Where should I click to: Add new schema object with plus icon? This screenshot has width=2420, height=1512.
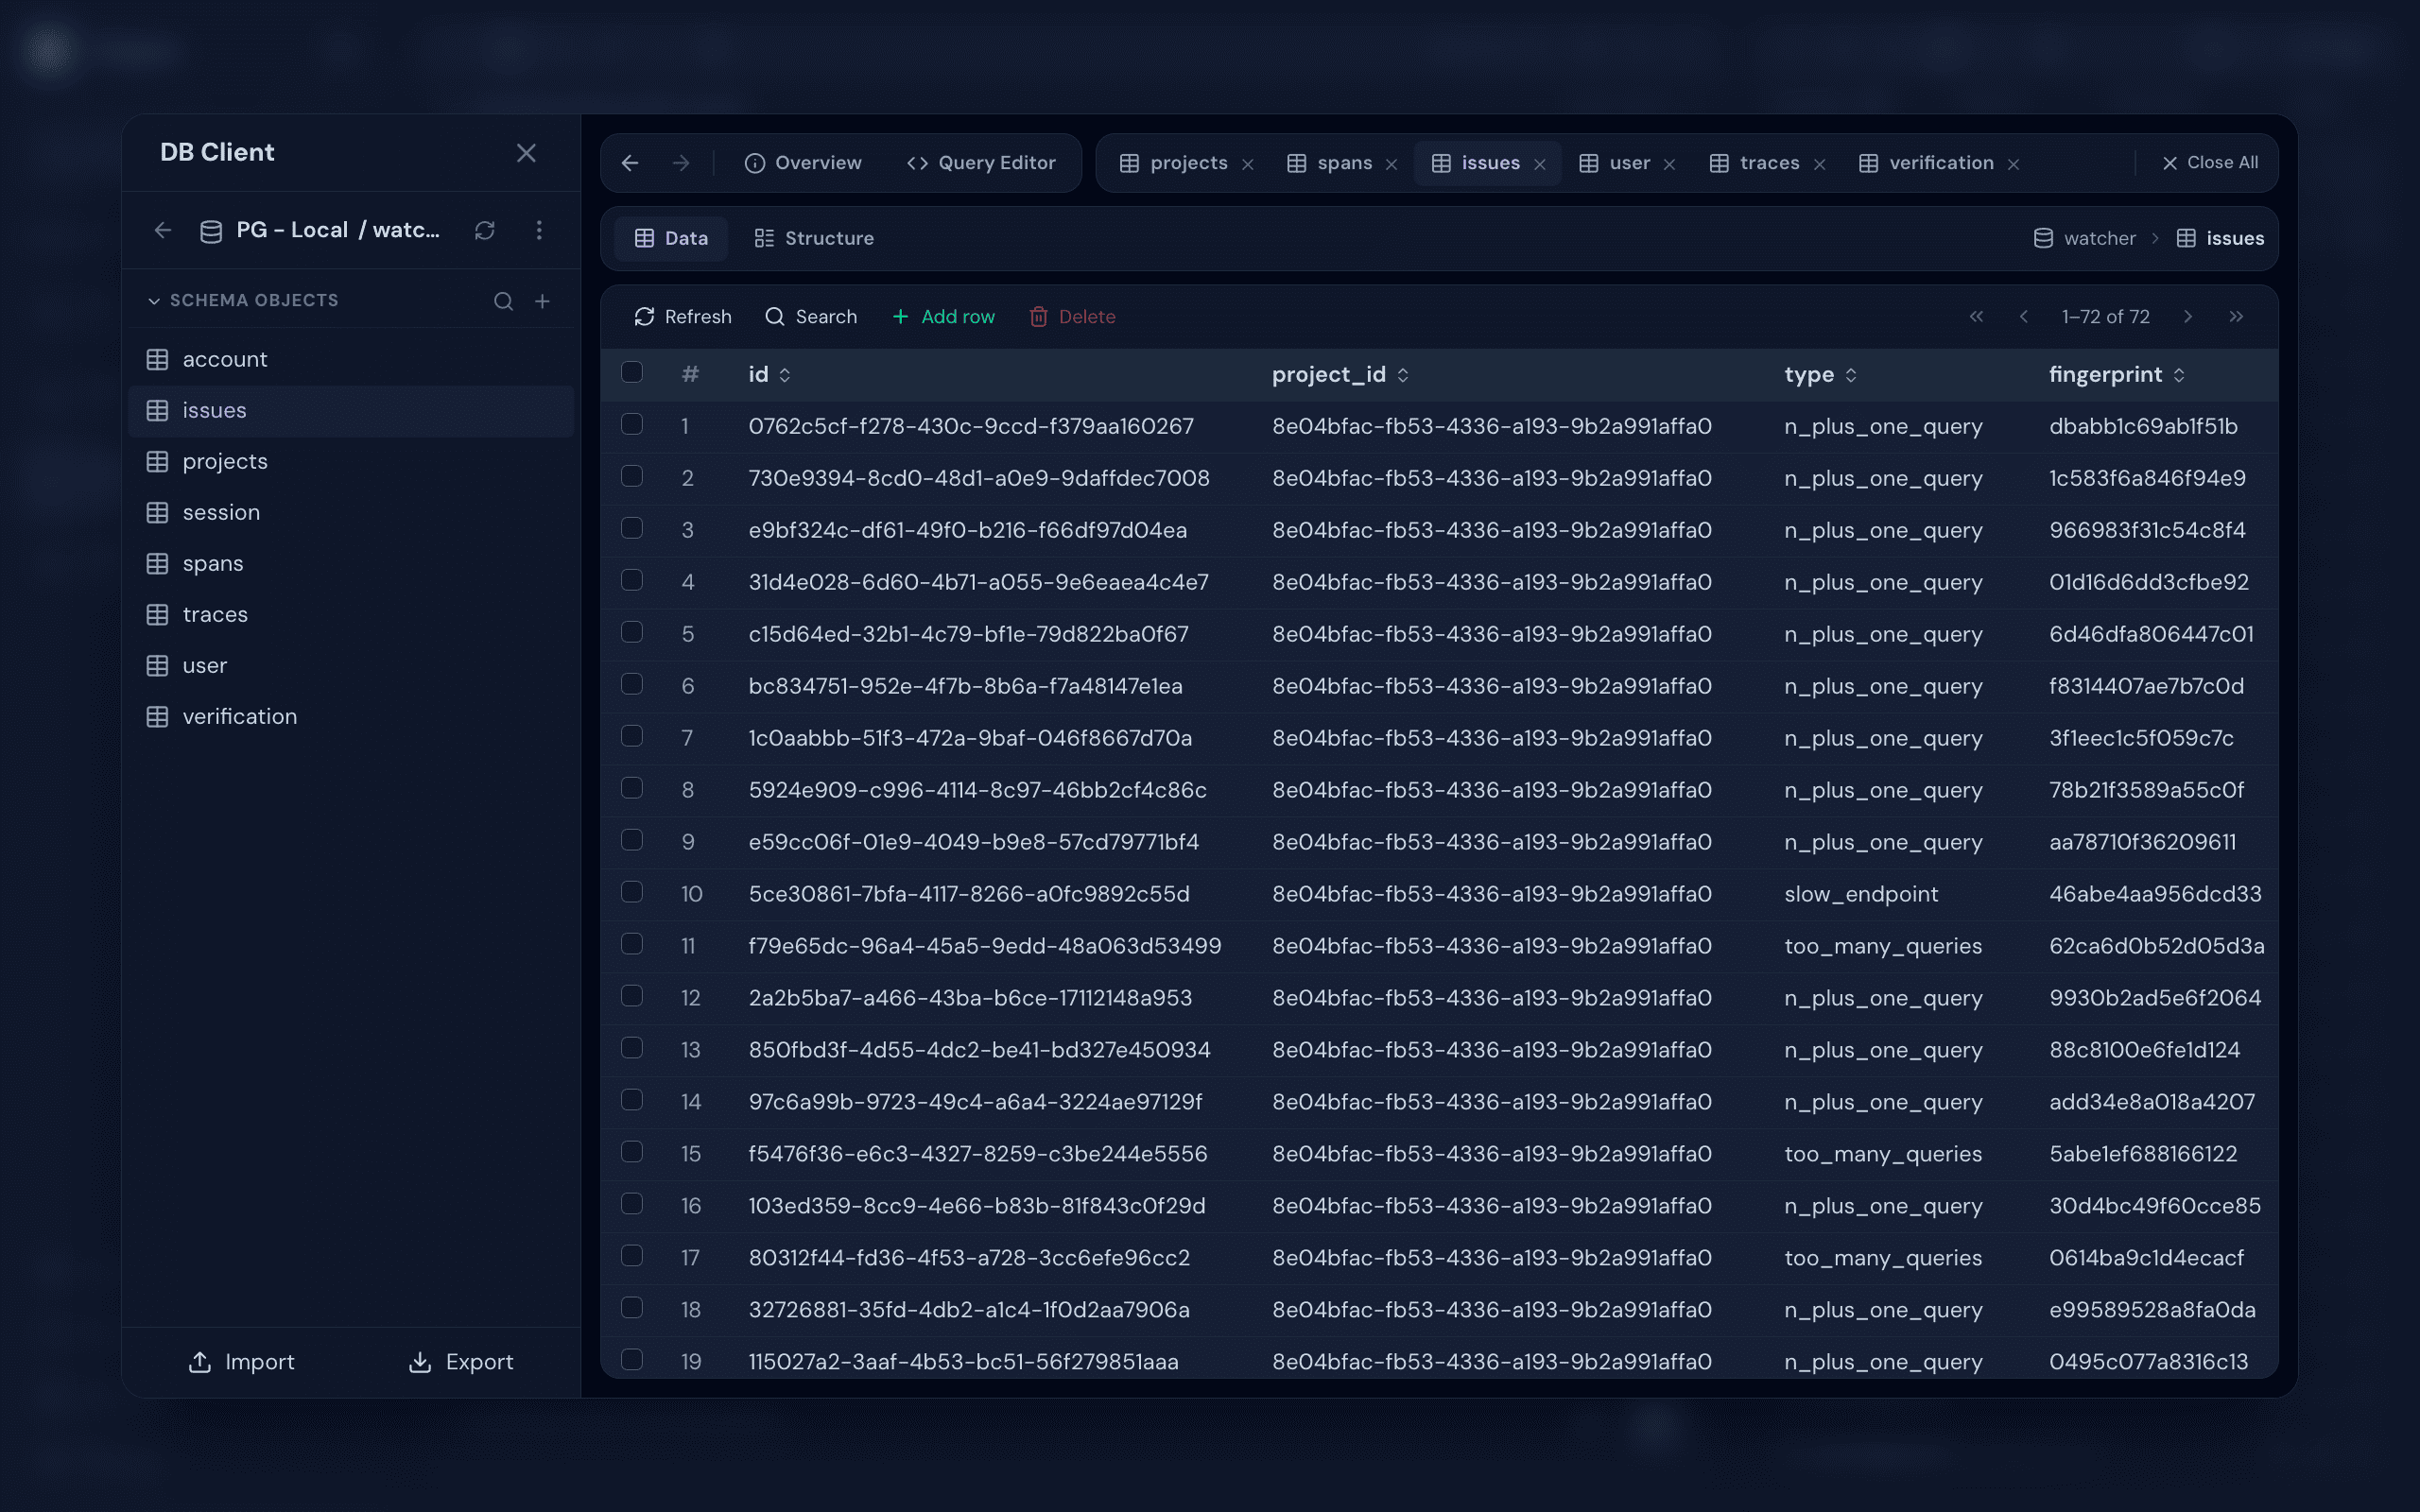[x=542, y=301]
